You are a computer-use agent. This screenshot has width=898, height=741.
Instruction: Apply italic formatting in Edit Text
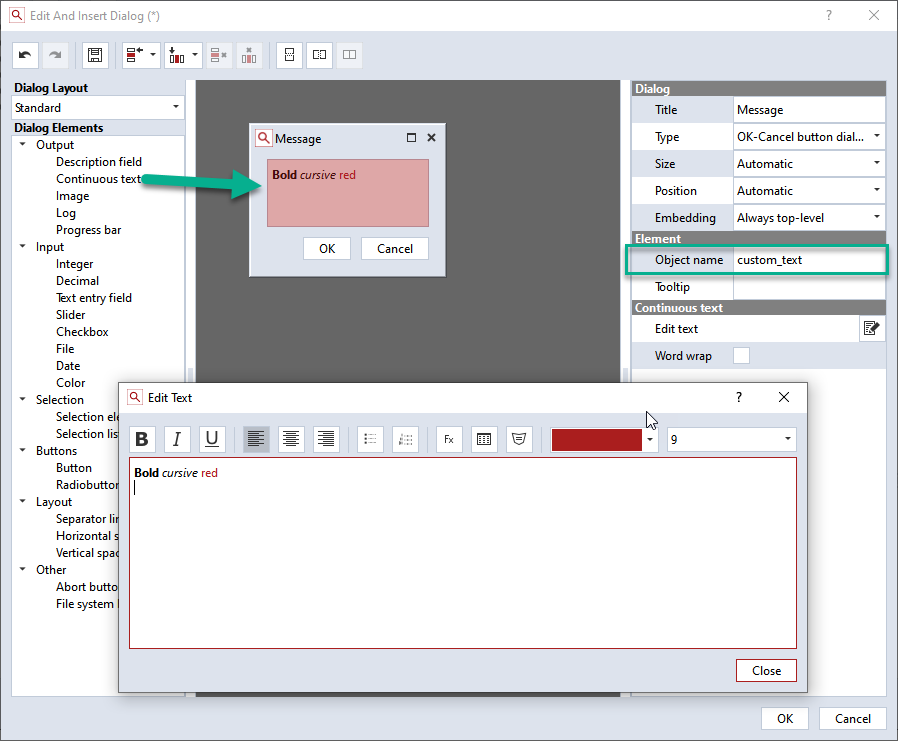(x=176, y=439)
